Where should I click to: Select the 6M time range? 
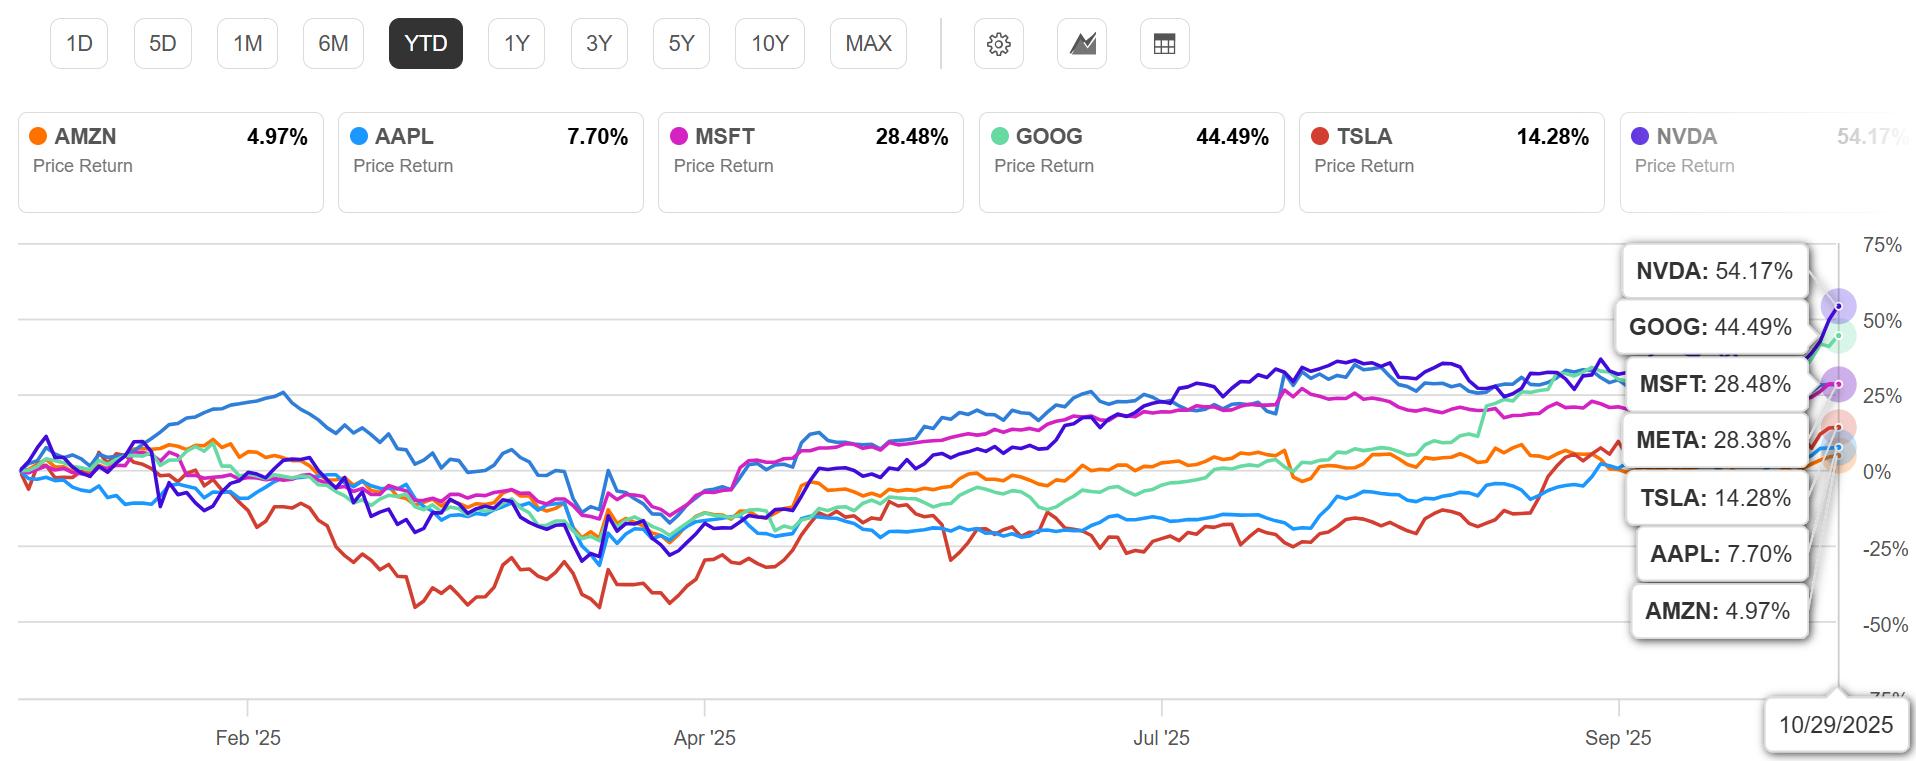pos(333,43)
